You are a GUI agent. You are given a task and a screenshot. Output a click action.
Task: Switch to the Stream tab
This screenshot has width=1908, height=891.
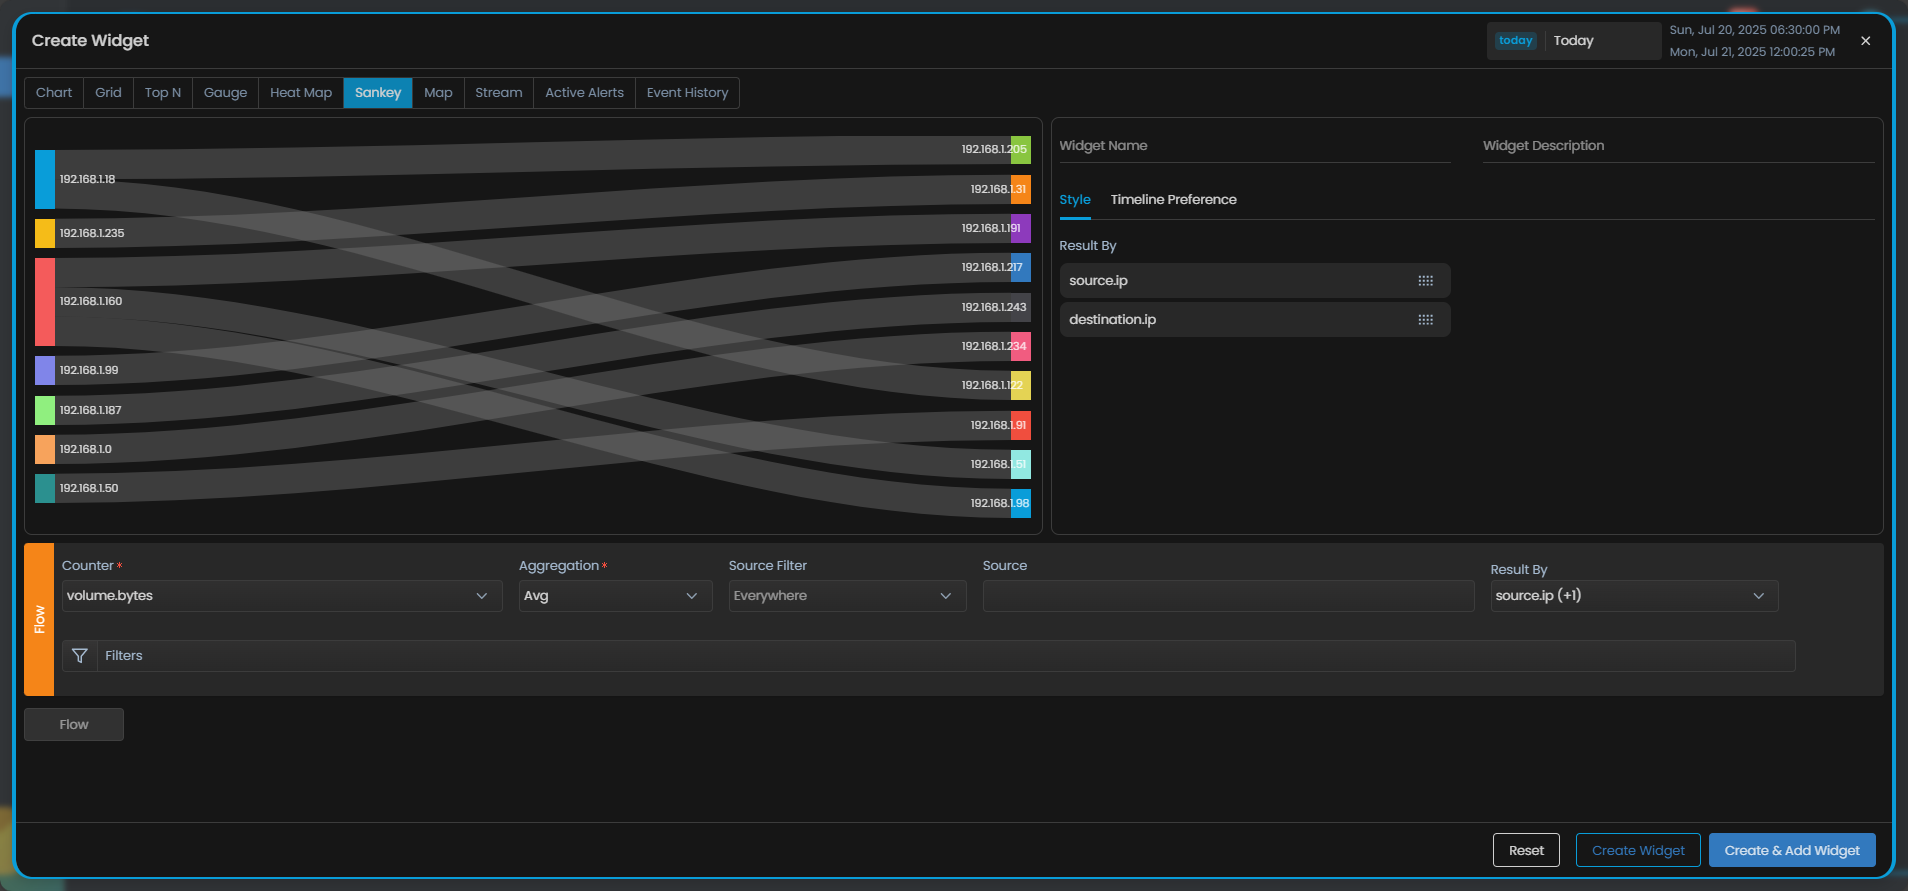[x=499, y=93]
